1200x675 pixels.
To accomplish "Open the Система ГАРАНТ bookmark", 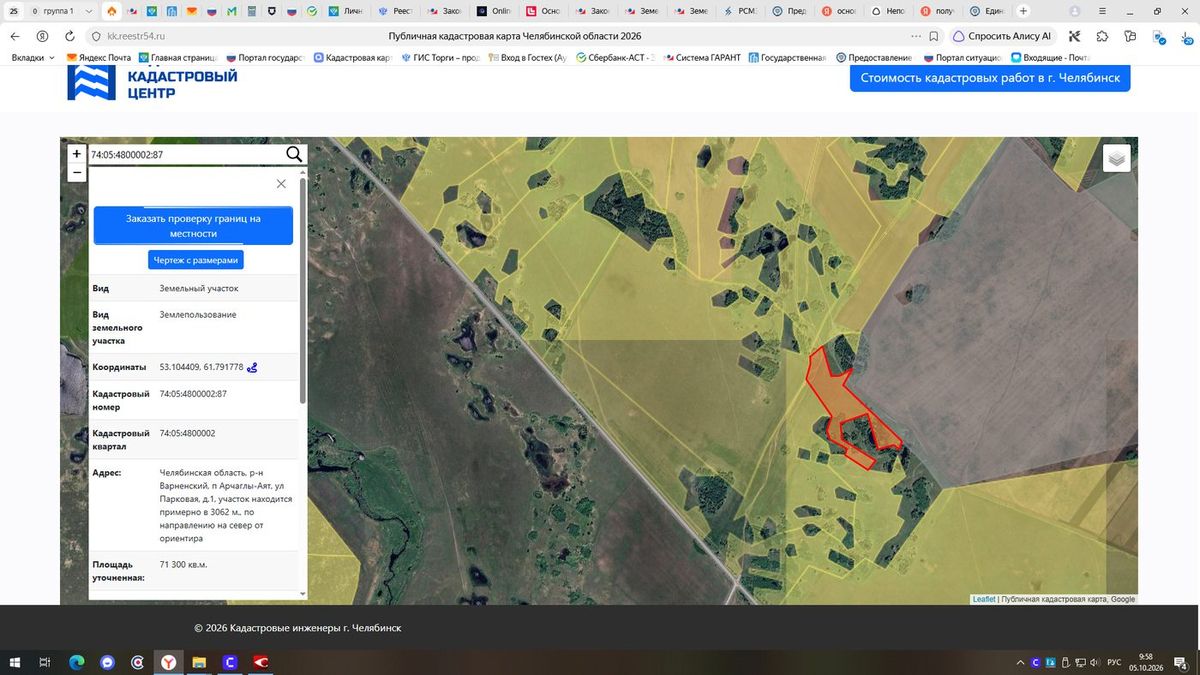I will pyautogui.click(x=702, y=58).
